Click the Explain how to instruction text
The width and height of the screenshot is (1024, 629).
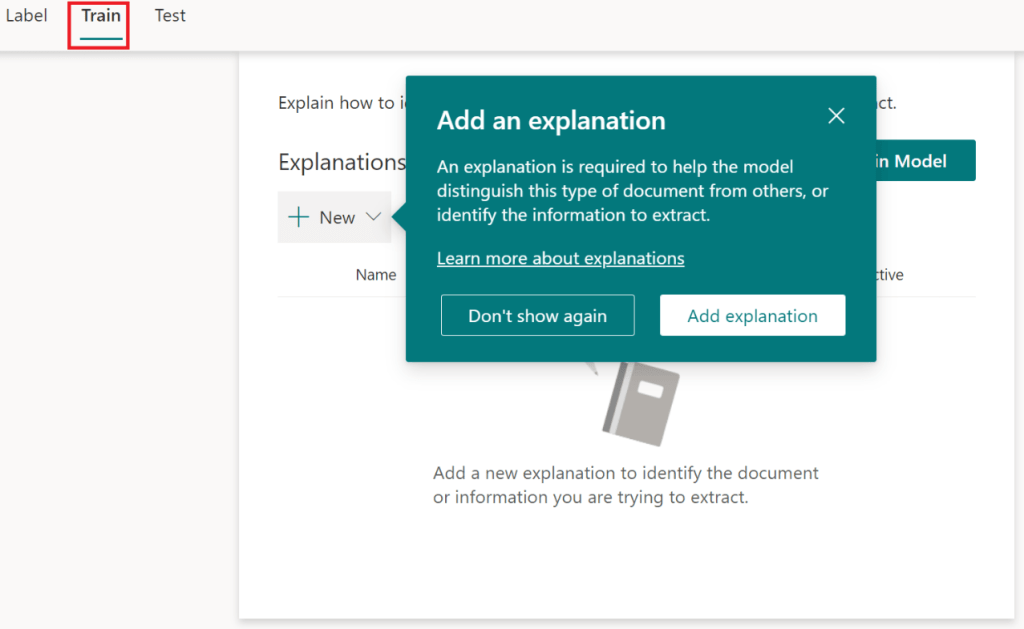pyautogui.click(x=335, y=103)
